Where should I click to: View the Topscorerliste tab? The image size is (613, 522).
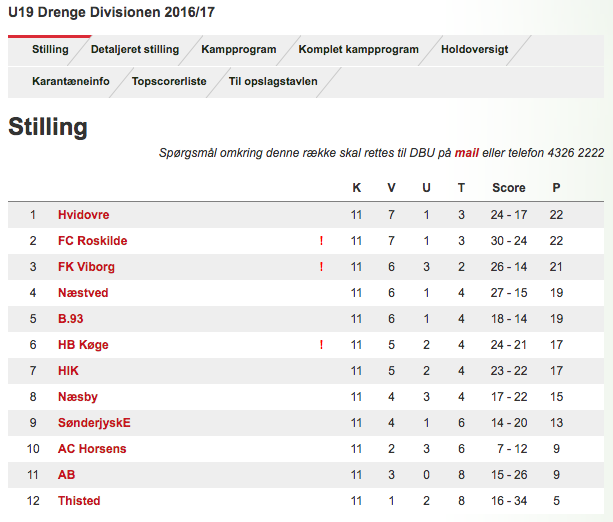(x=169, y=81)
